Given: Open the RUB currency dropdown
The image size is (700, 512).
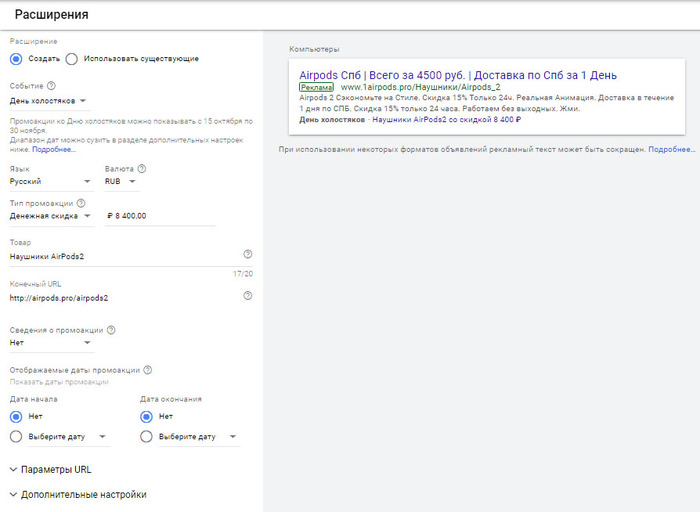Looking at the screenshot, I should [121, 182].
